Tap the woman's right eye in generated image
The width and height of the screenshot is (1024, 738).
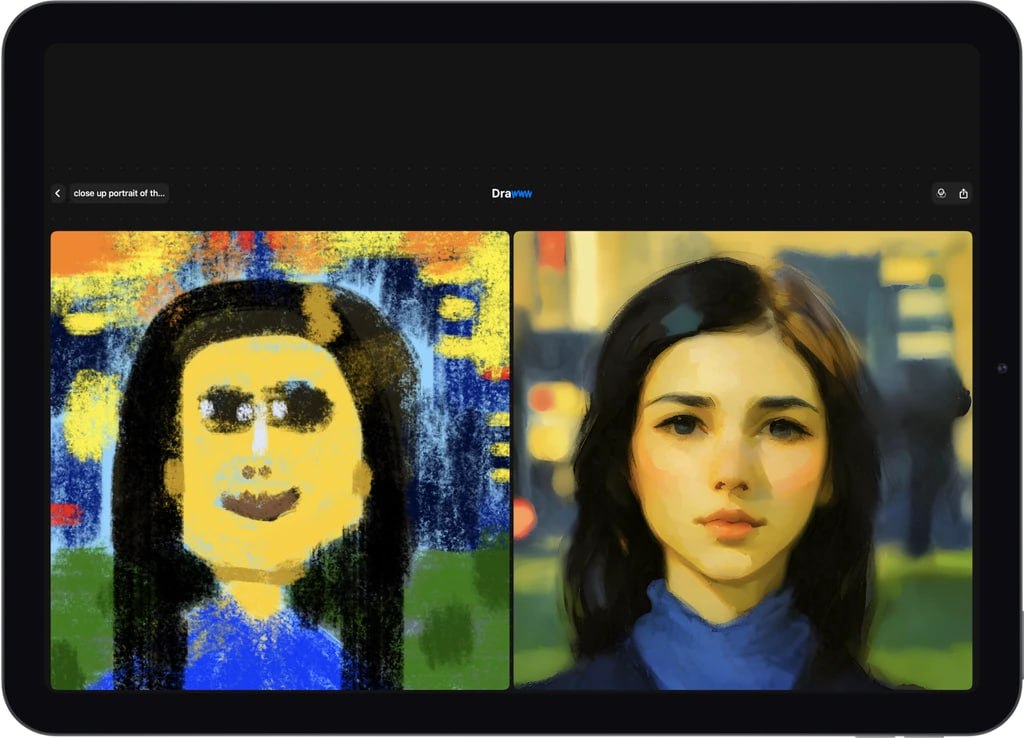pos(784,430)
